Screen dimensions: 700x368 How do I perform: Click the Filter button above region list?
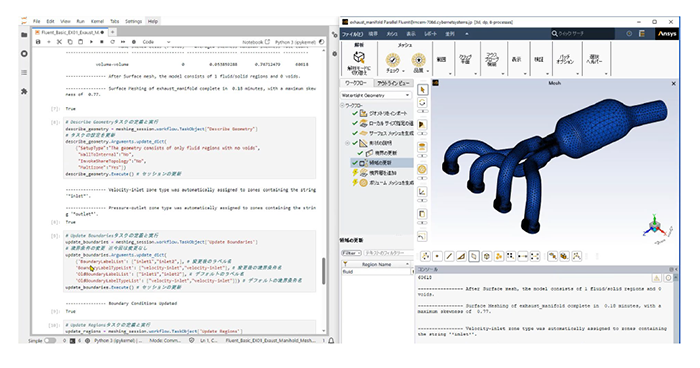(351, 253)
